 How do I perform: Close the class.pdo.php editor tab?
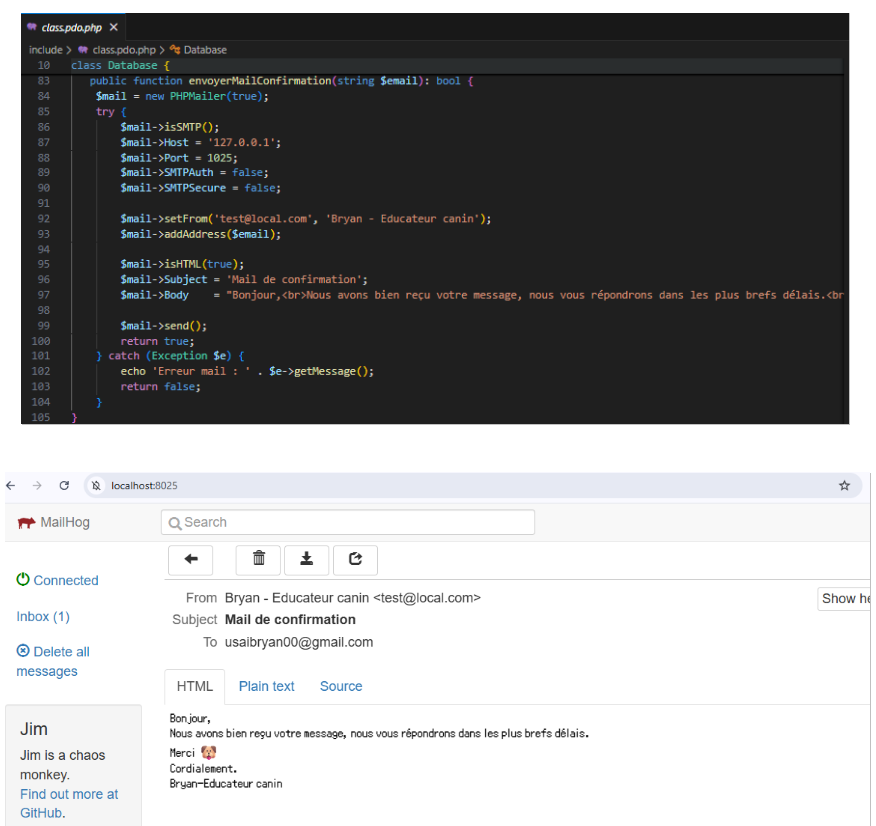click(x=114, y=27)
